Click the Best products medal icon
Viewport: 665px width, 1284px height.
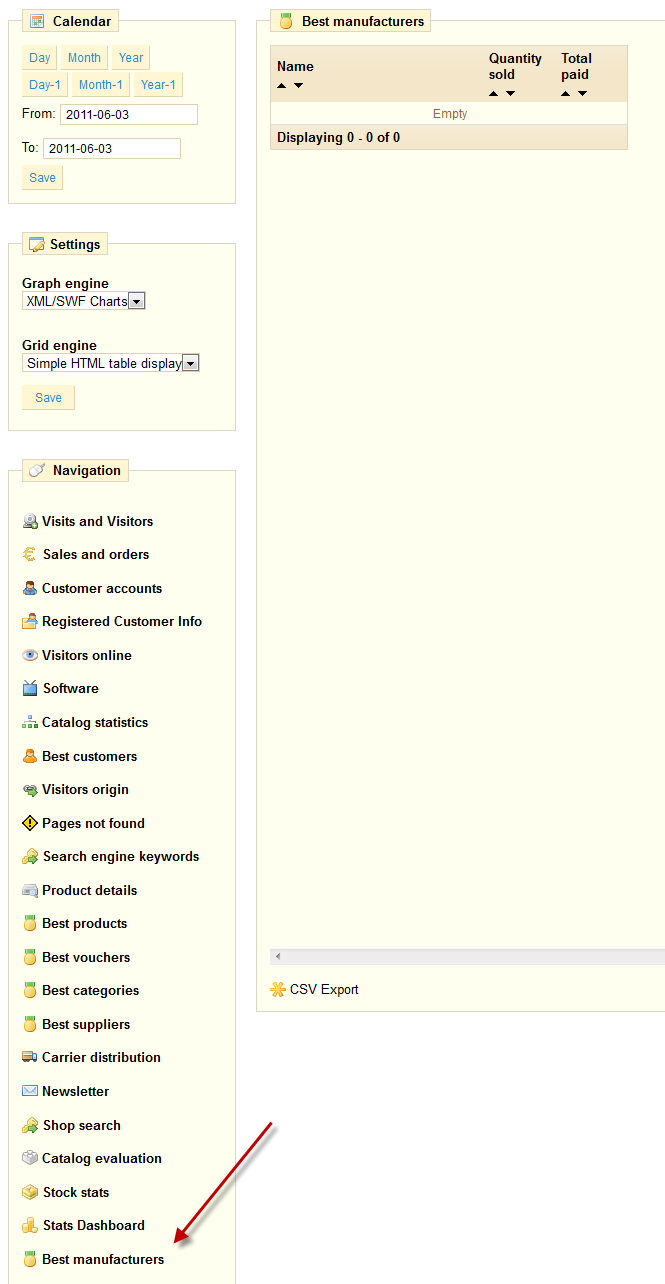tap(30, 923)
